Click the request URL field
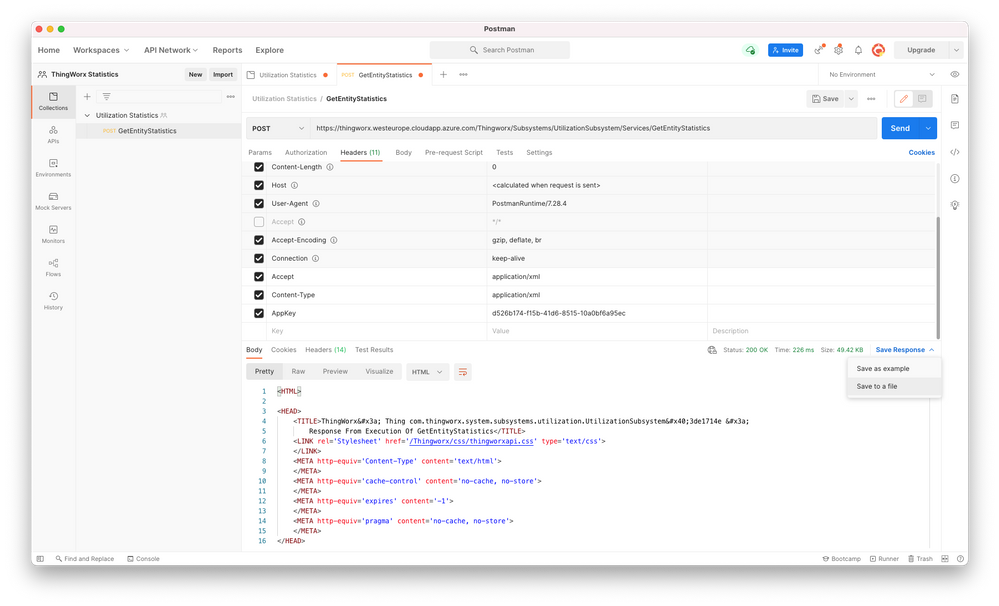 pos(593,128)
